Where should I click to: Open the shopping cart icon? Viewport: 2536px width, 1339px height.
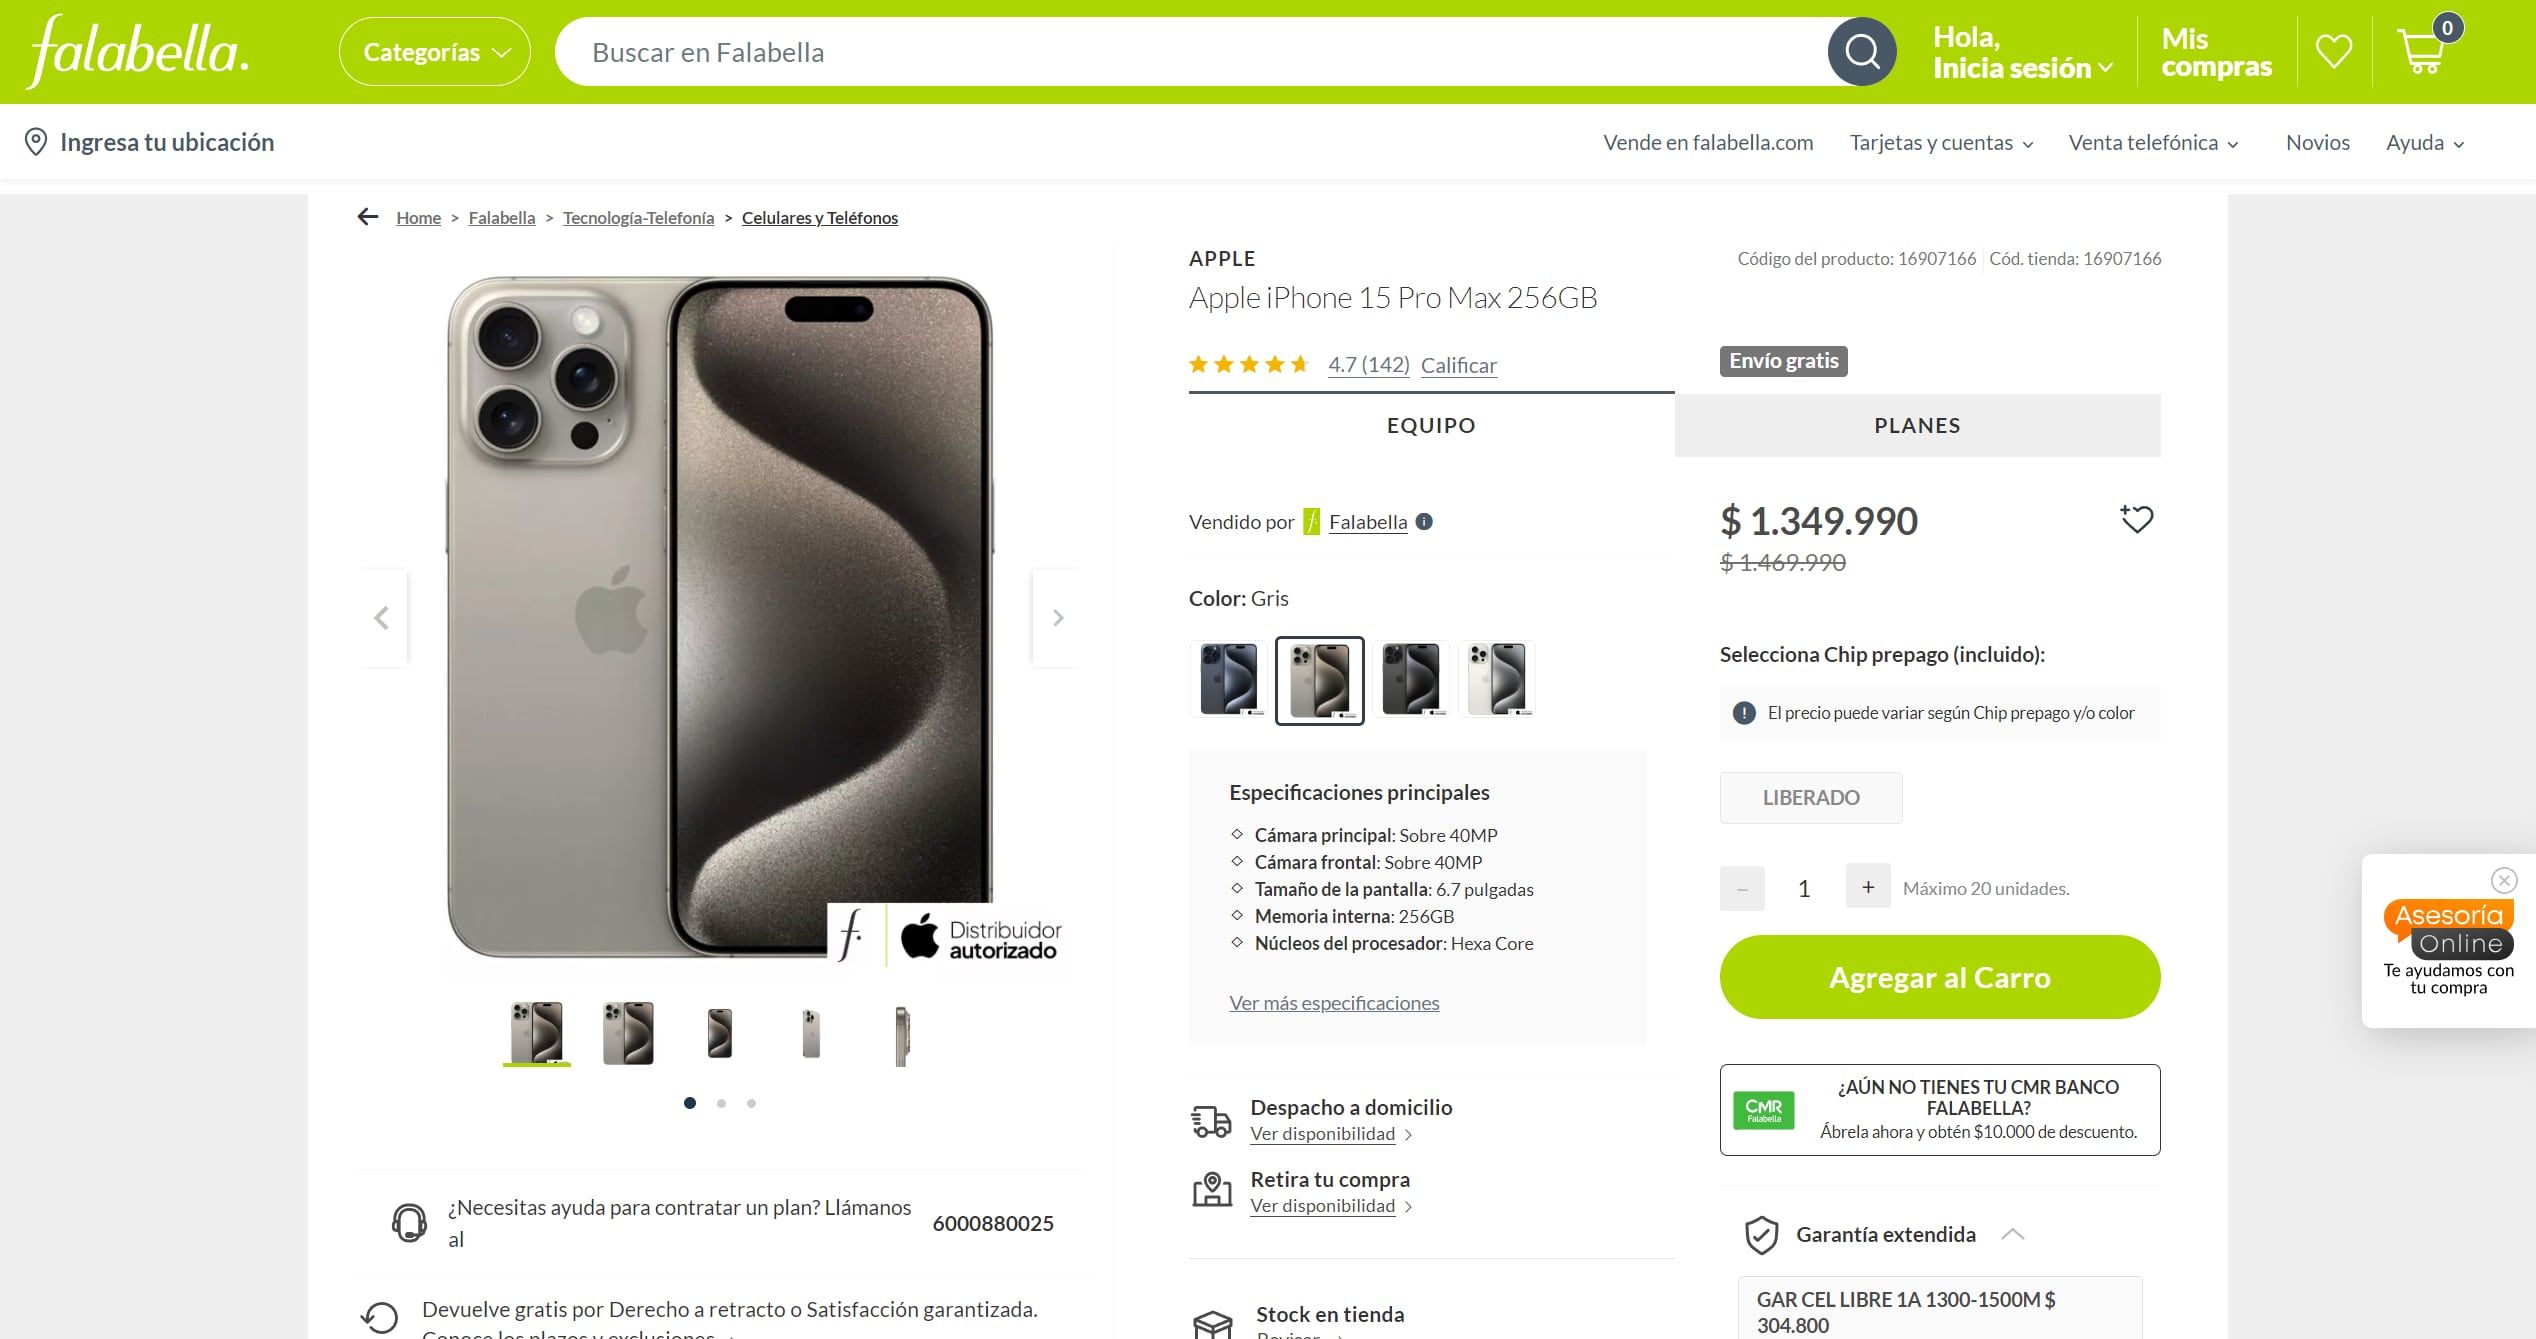[2423, 51]
